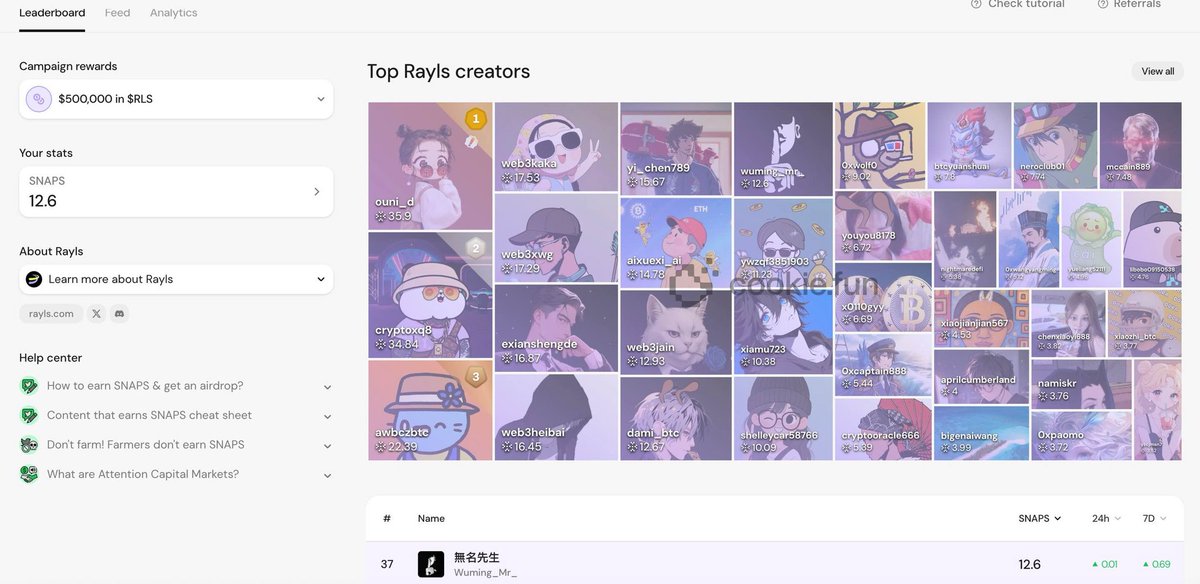Open the Feed tab
The image size is (1200, 584).
pyautogui.click(x=117, y=13)
